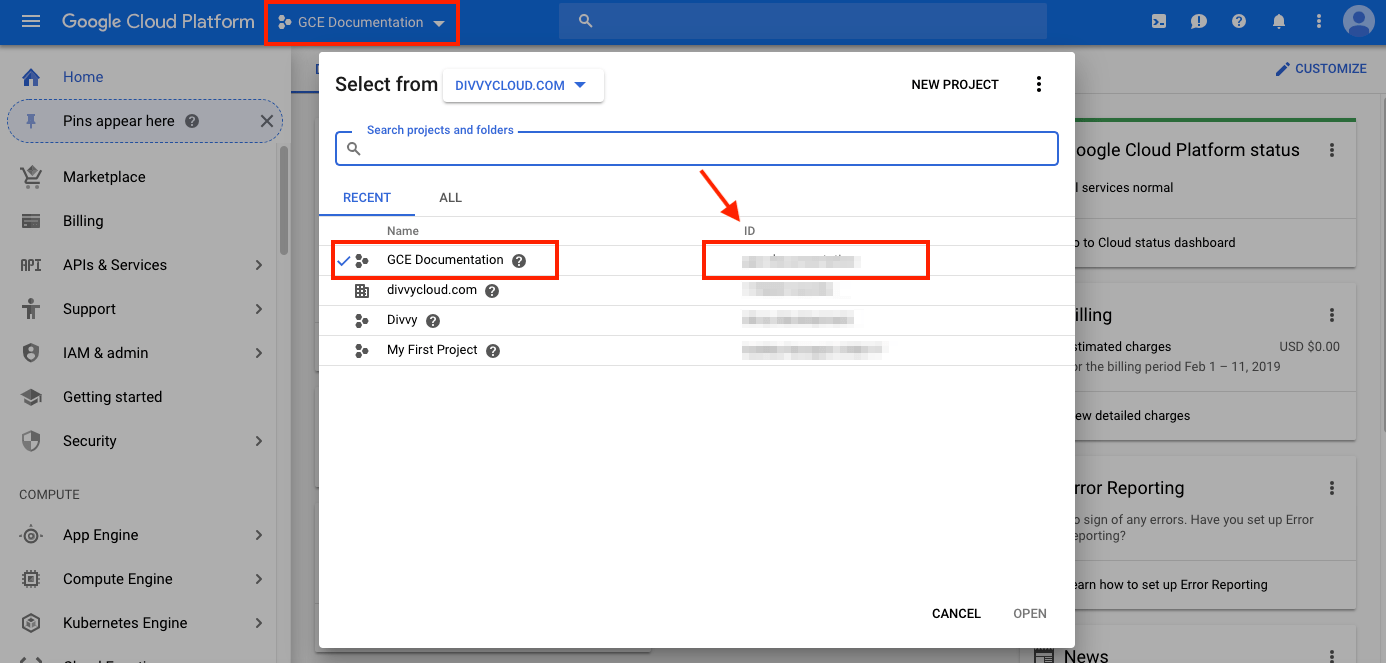Open Marketplace from sidebar
The image size is (1386, 663).
(104, 177)
